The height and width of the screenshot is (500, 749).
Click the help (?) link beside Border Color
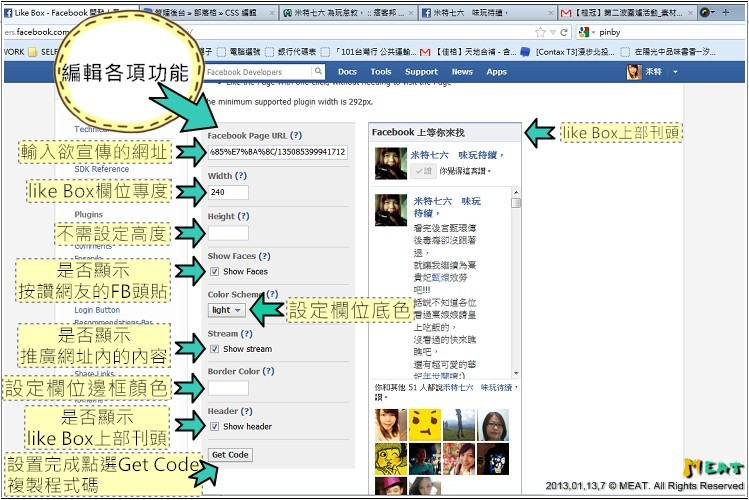[268, 371]
